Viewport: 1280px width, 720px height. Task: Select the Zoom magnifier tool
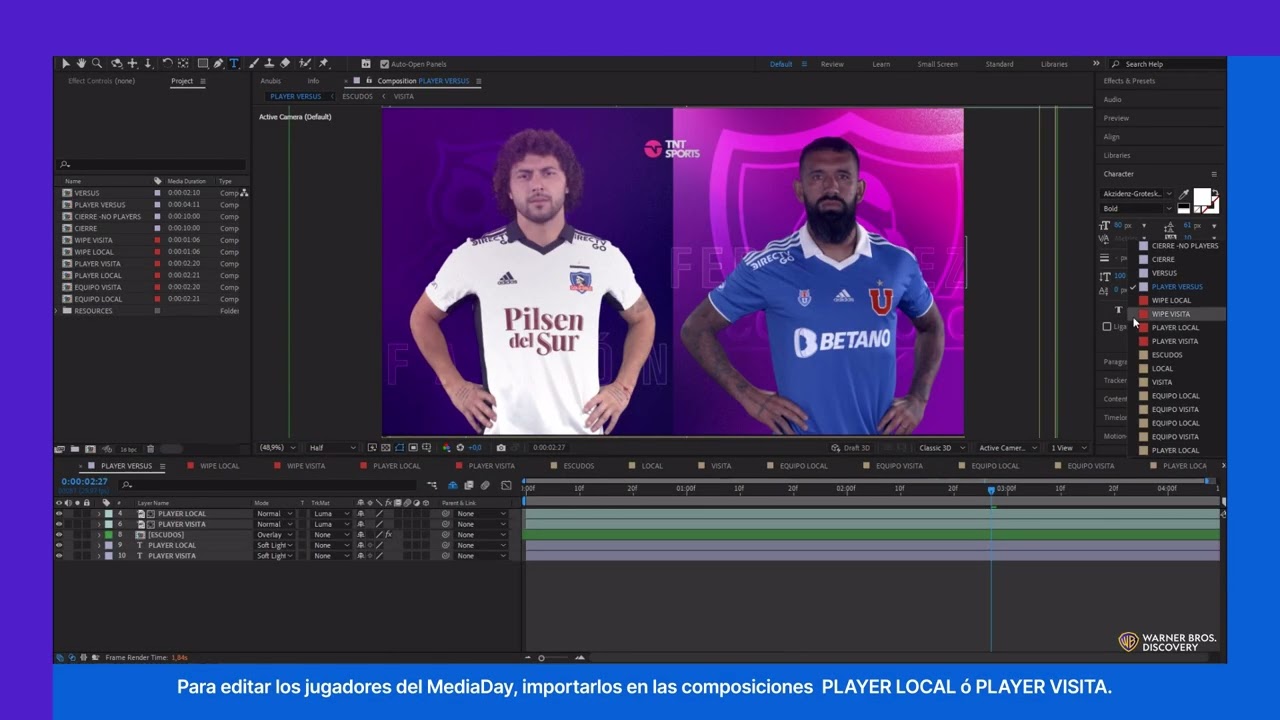(97, 63)
